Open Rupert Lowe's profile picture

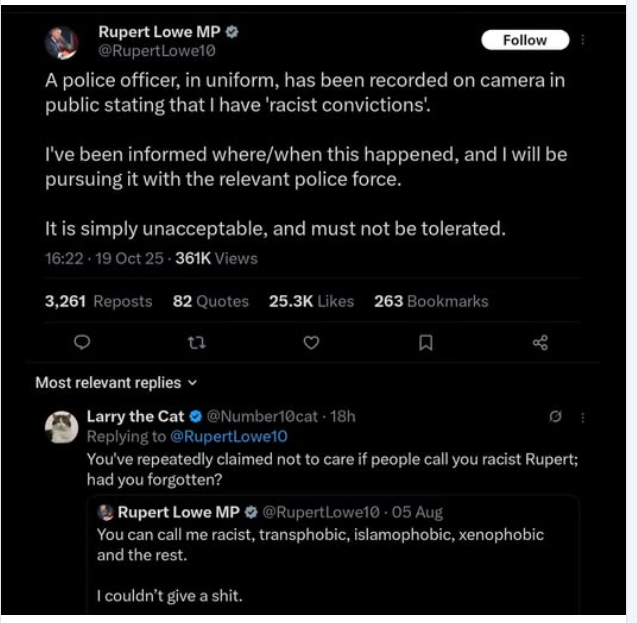point(62,43)
